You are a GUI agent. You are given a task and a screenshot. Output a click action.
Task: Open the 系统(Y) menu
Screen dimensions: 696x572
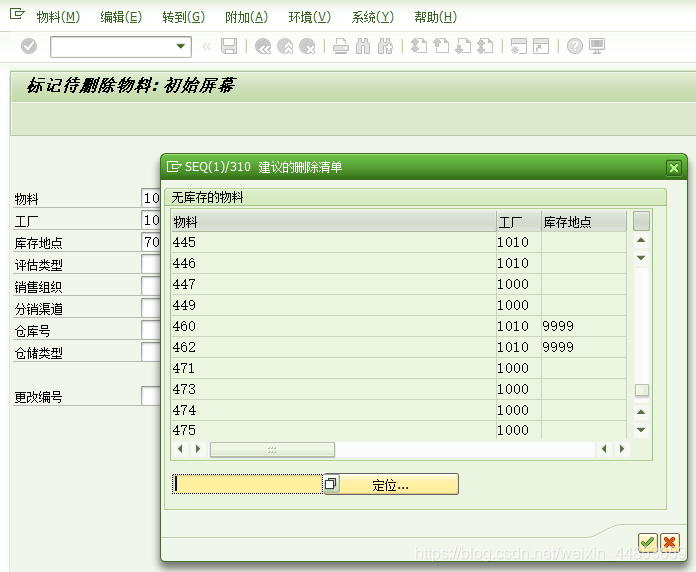(x=372, y=17)
